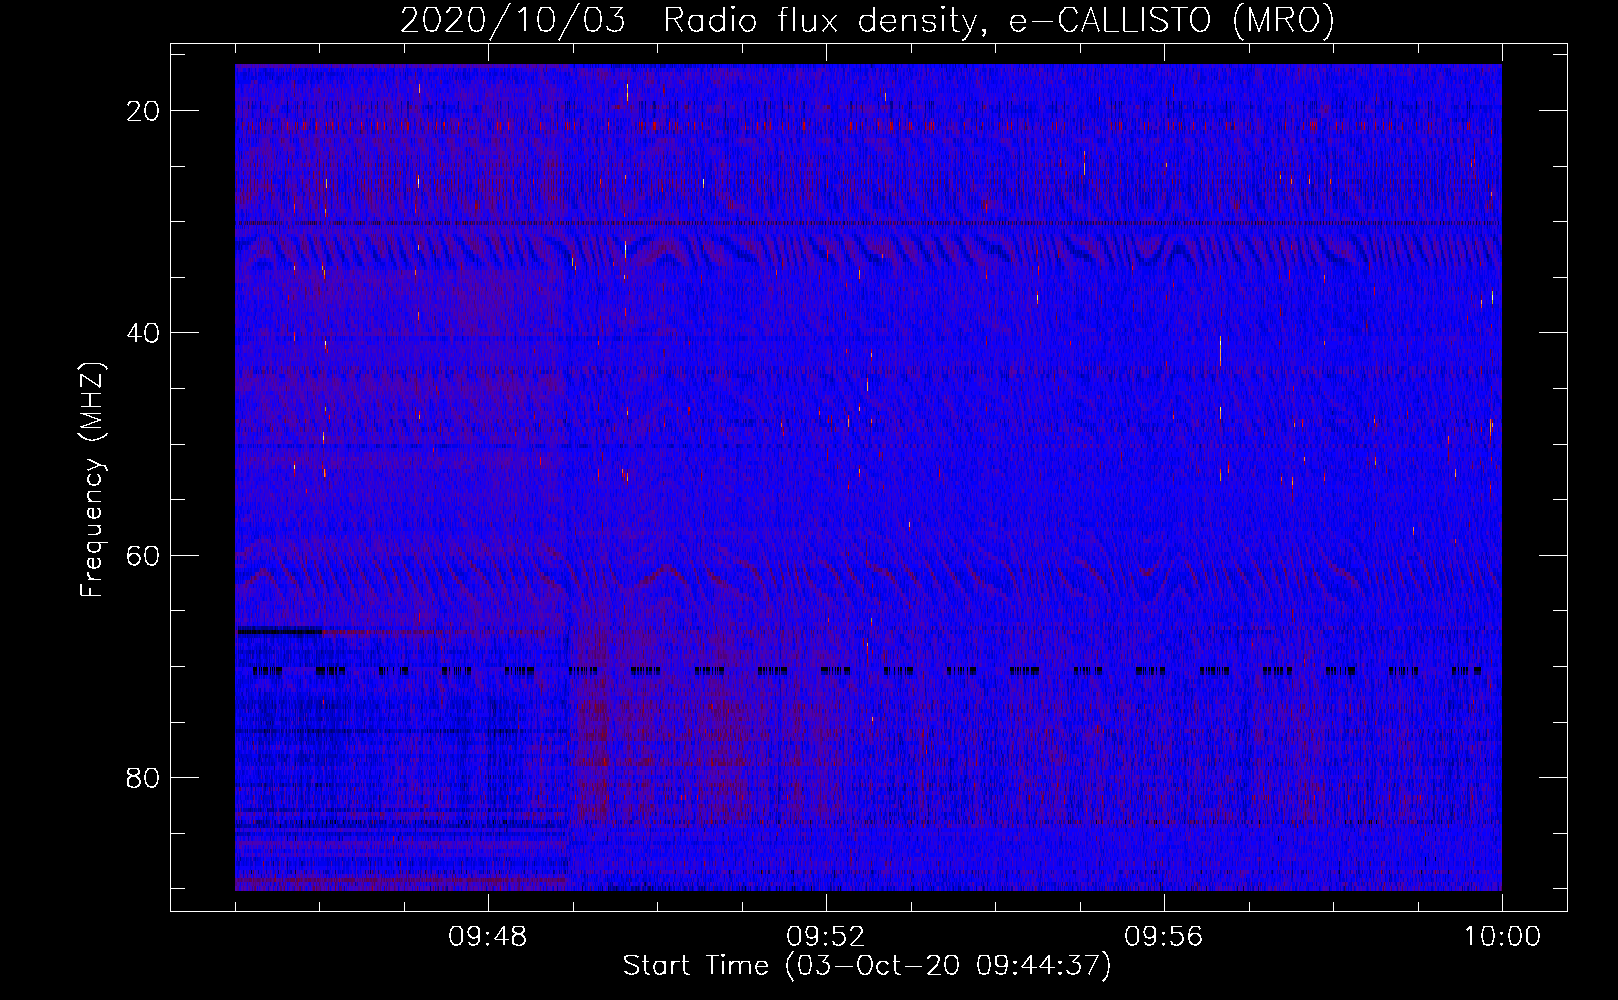Click the "Start Time (03-Oct-20 09:44:37)" axis label
The width and height of the screenshot is (1618, 1000).
(867, 966)
